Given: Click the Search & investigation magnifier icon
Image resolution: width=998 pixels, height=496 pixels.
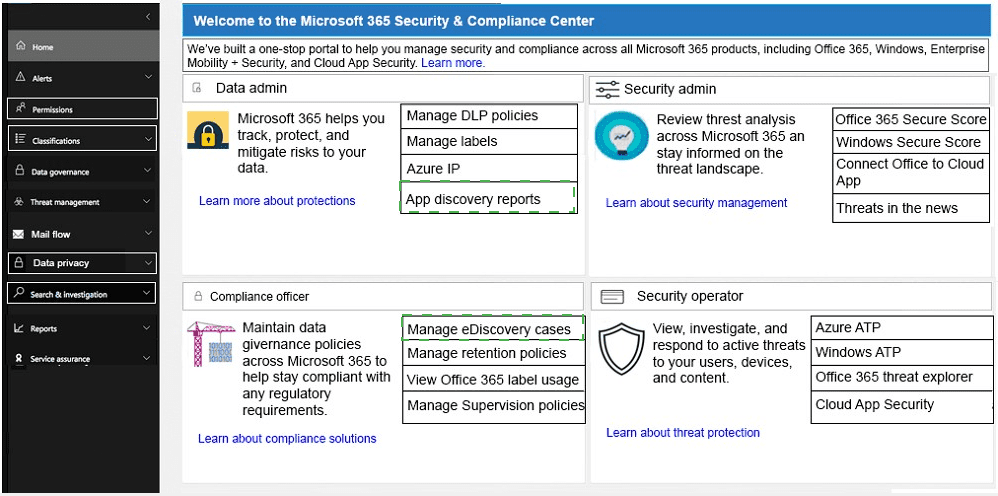Looking at the screenshot, I should (19, 294).
